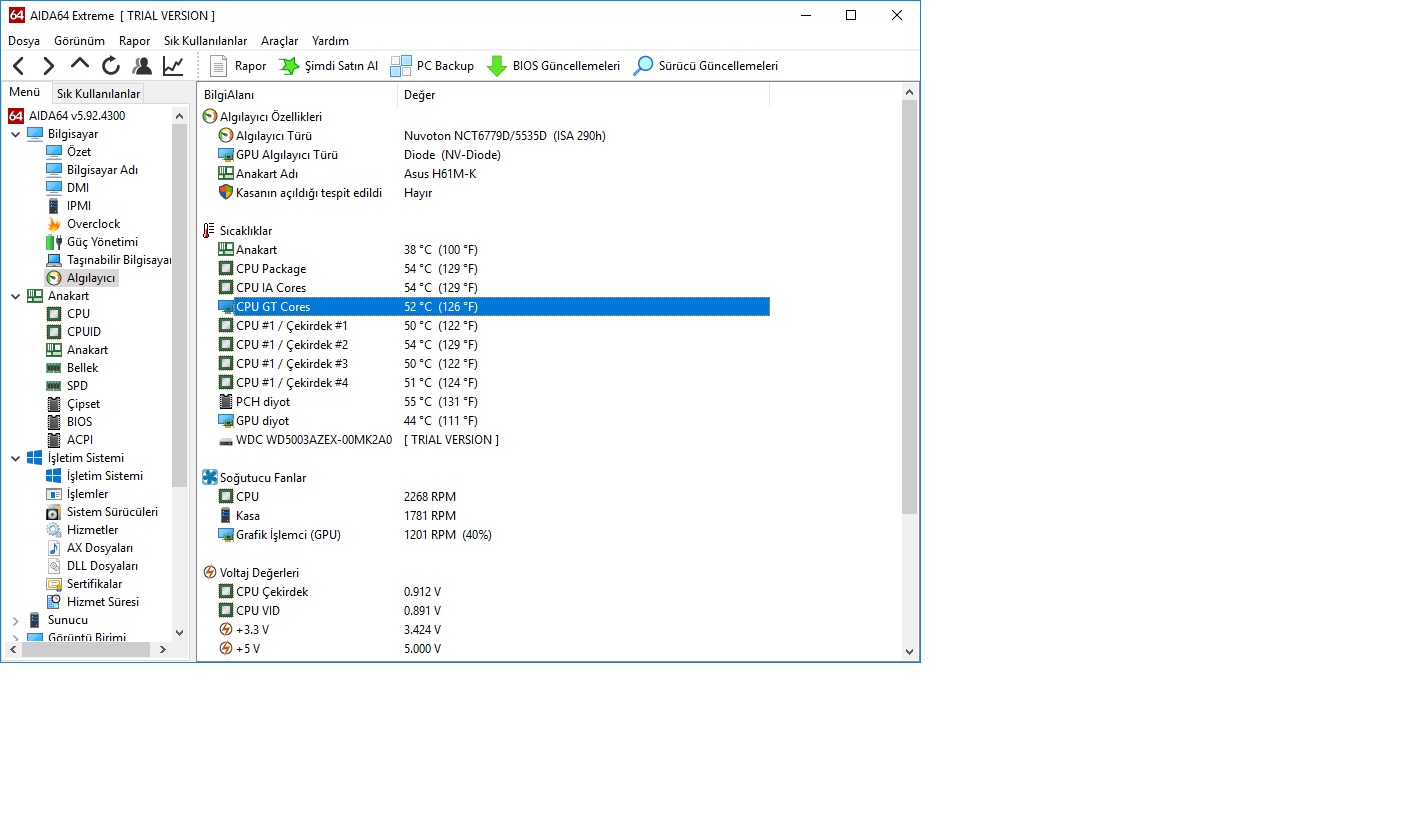Click Şimdi Satın Al star icon
1426x840 pixels.
pyautogui.click(x=288, y=66)
